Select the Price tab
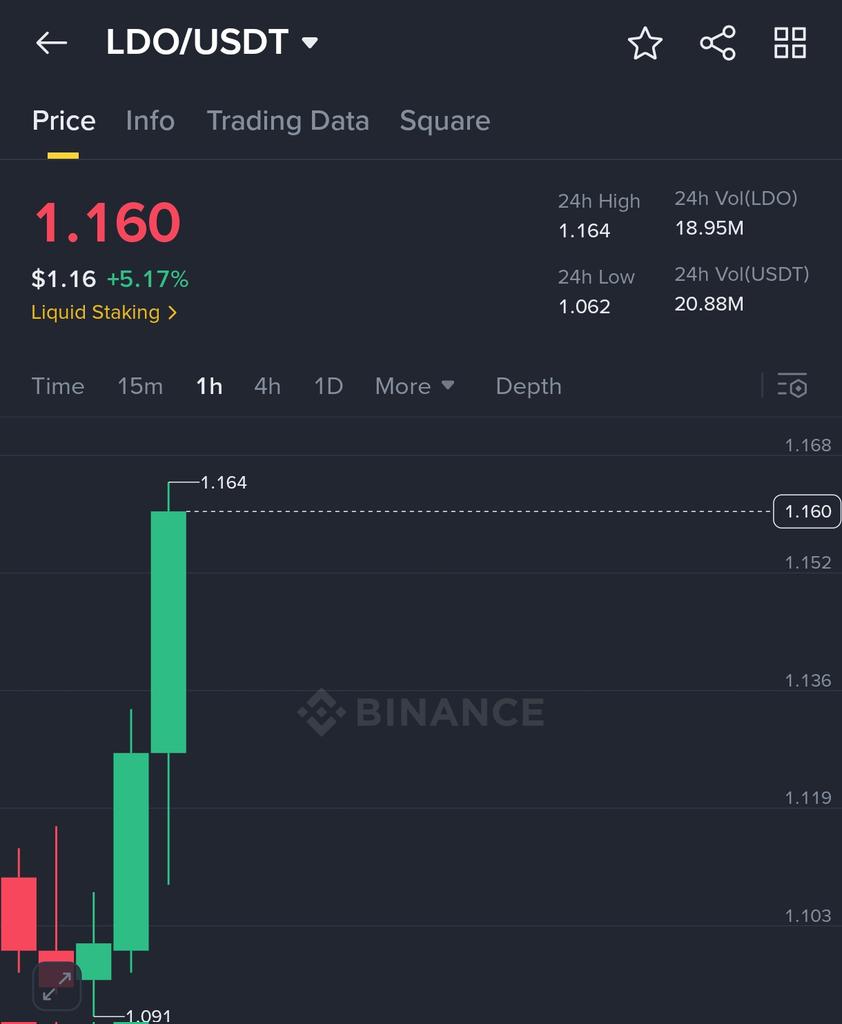This screenshot has height=1024, width=842. [x=63, y=121]
